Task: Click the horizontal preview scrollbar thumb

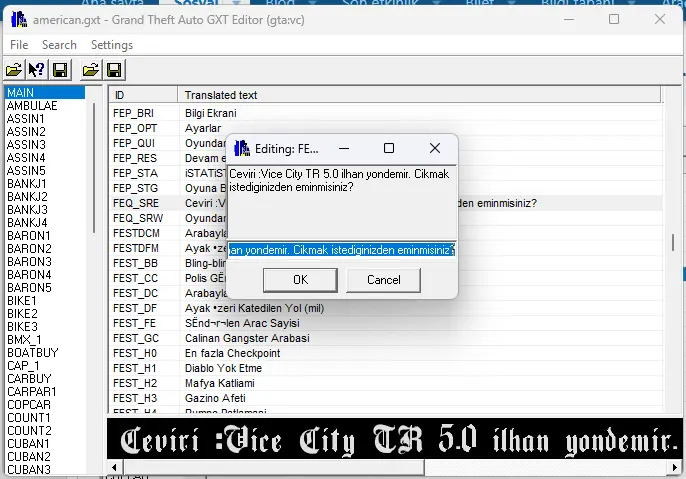Action: point(273,467)
